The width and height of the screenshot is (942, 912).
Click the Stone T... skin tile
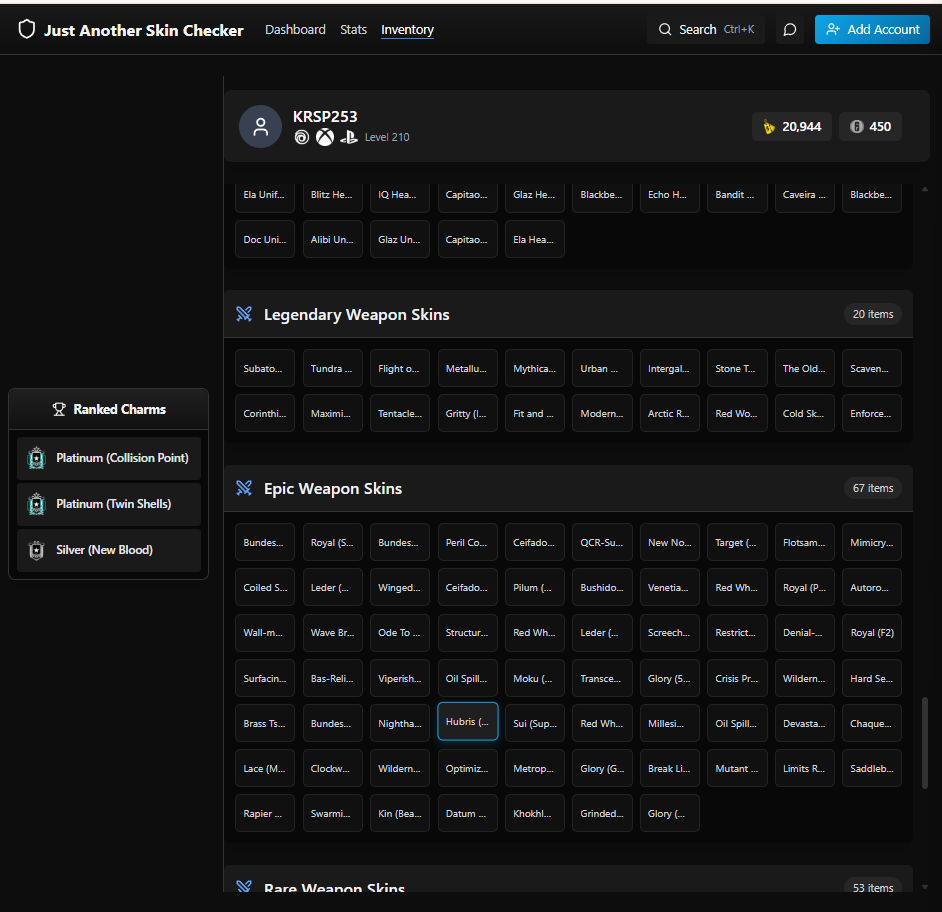tap(737, 368)
